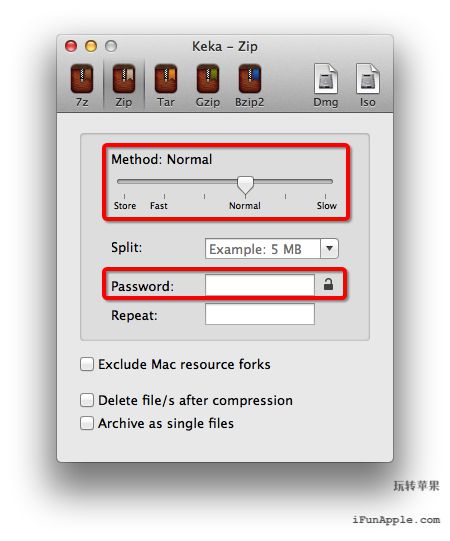Toggle Delete file/s after compression checkbox
The image size is (450, 541).
click(87, 400)
